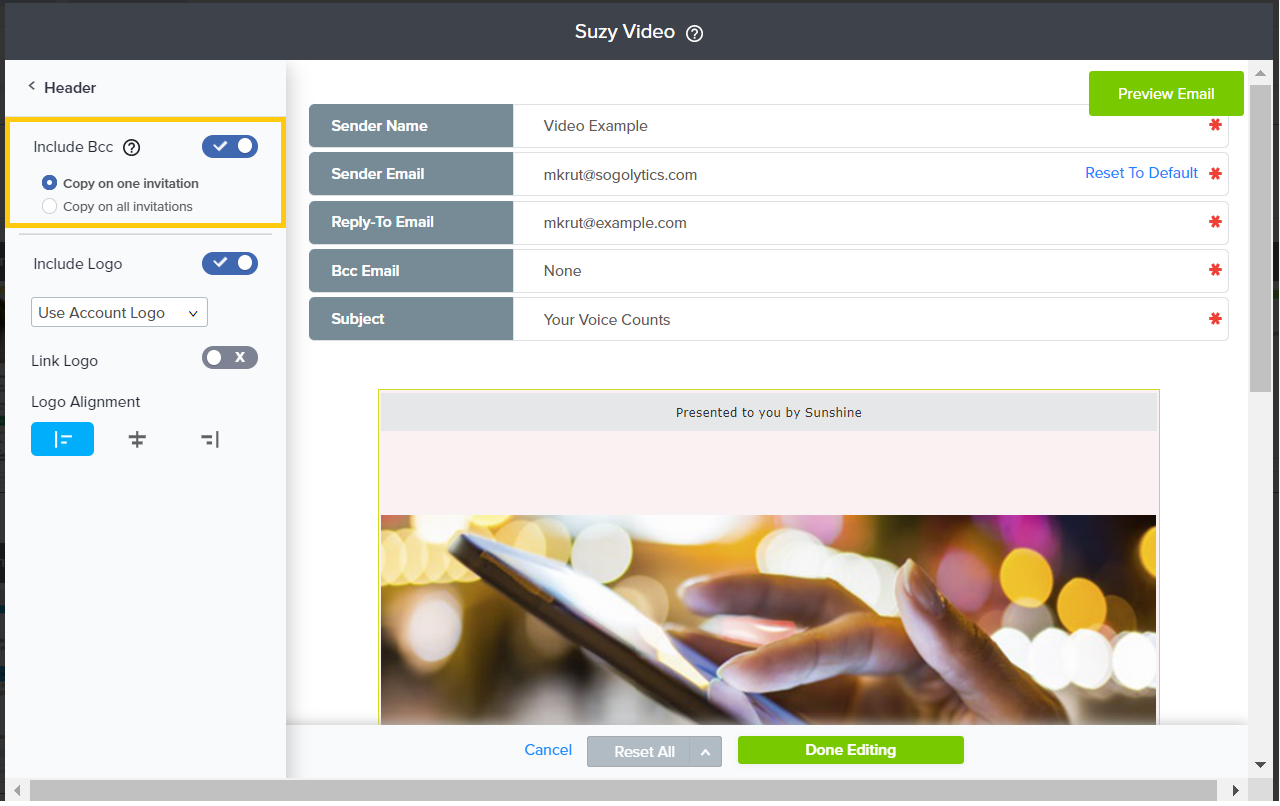1280x806 pixels.
Task: Click Reset To Default link
Action: [1141, 173]
